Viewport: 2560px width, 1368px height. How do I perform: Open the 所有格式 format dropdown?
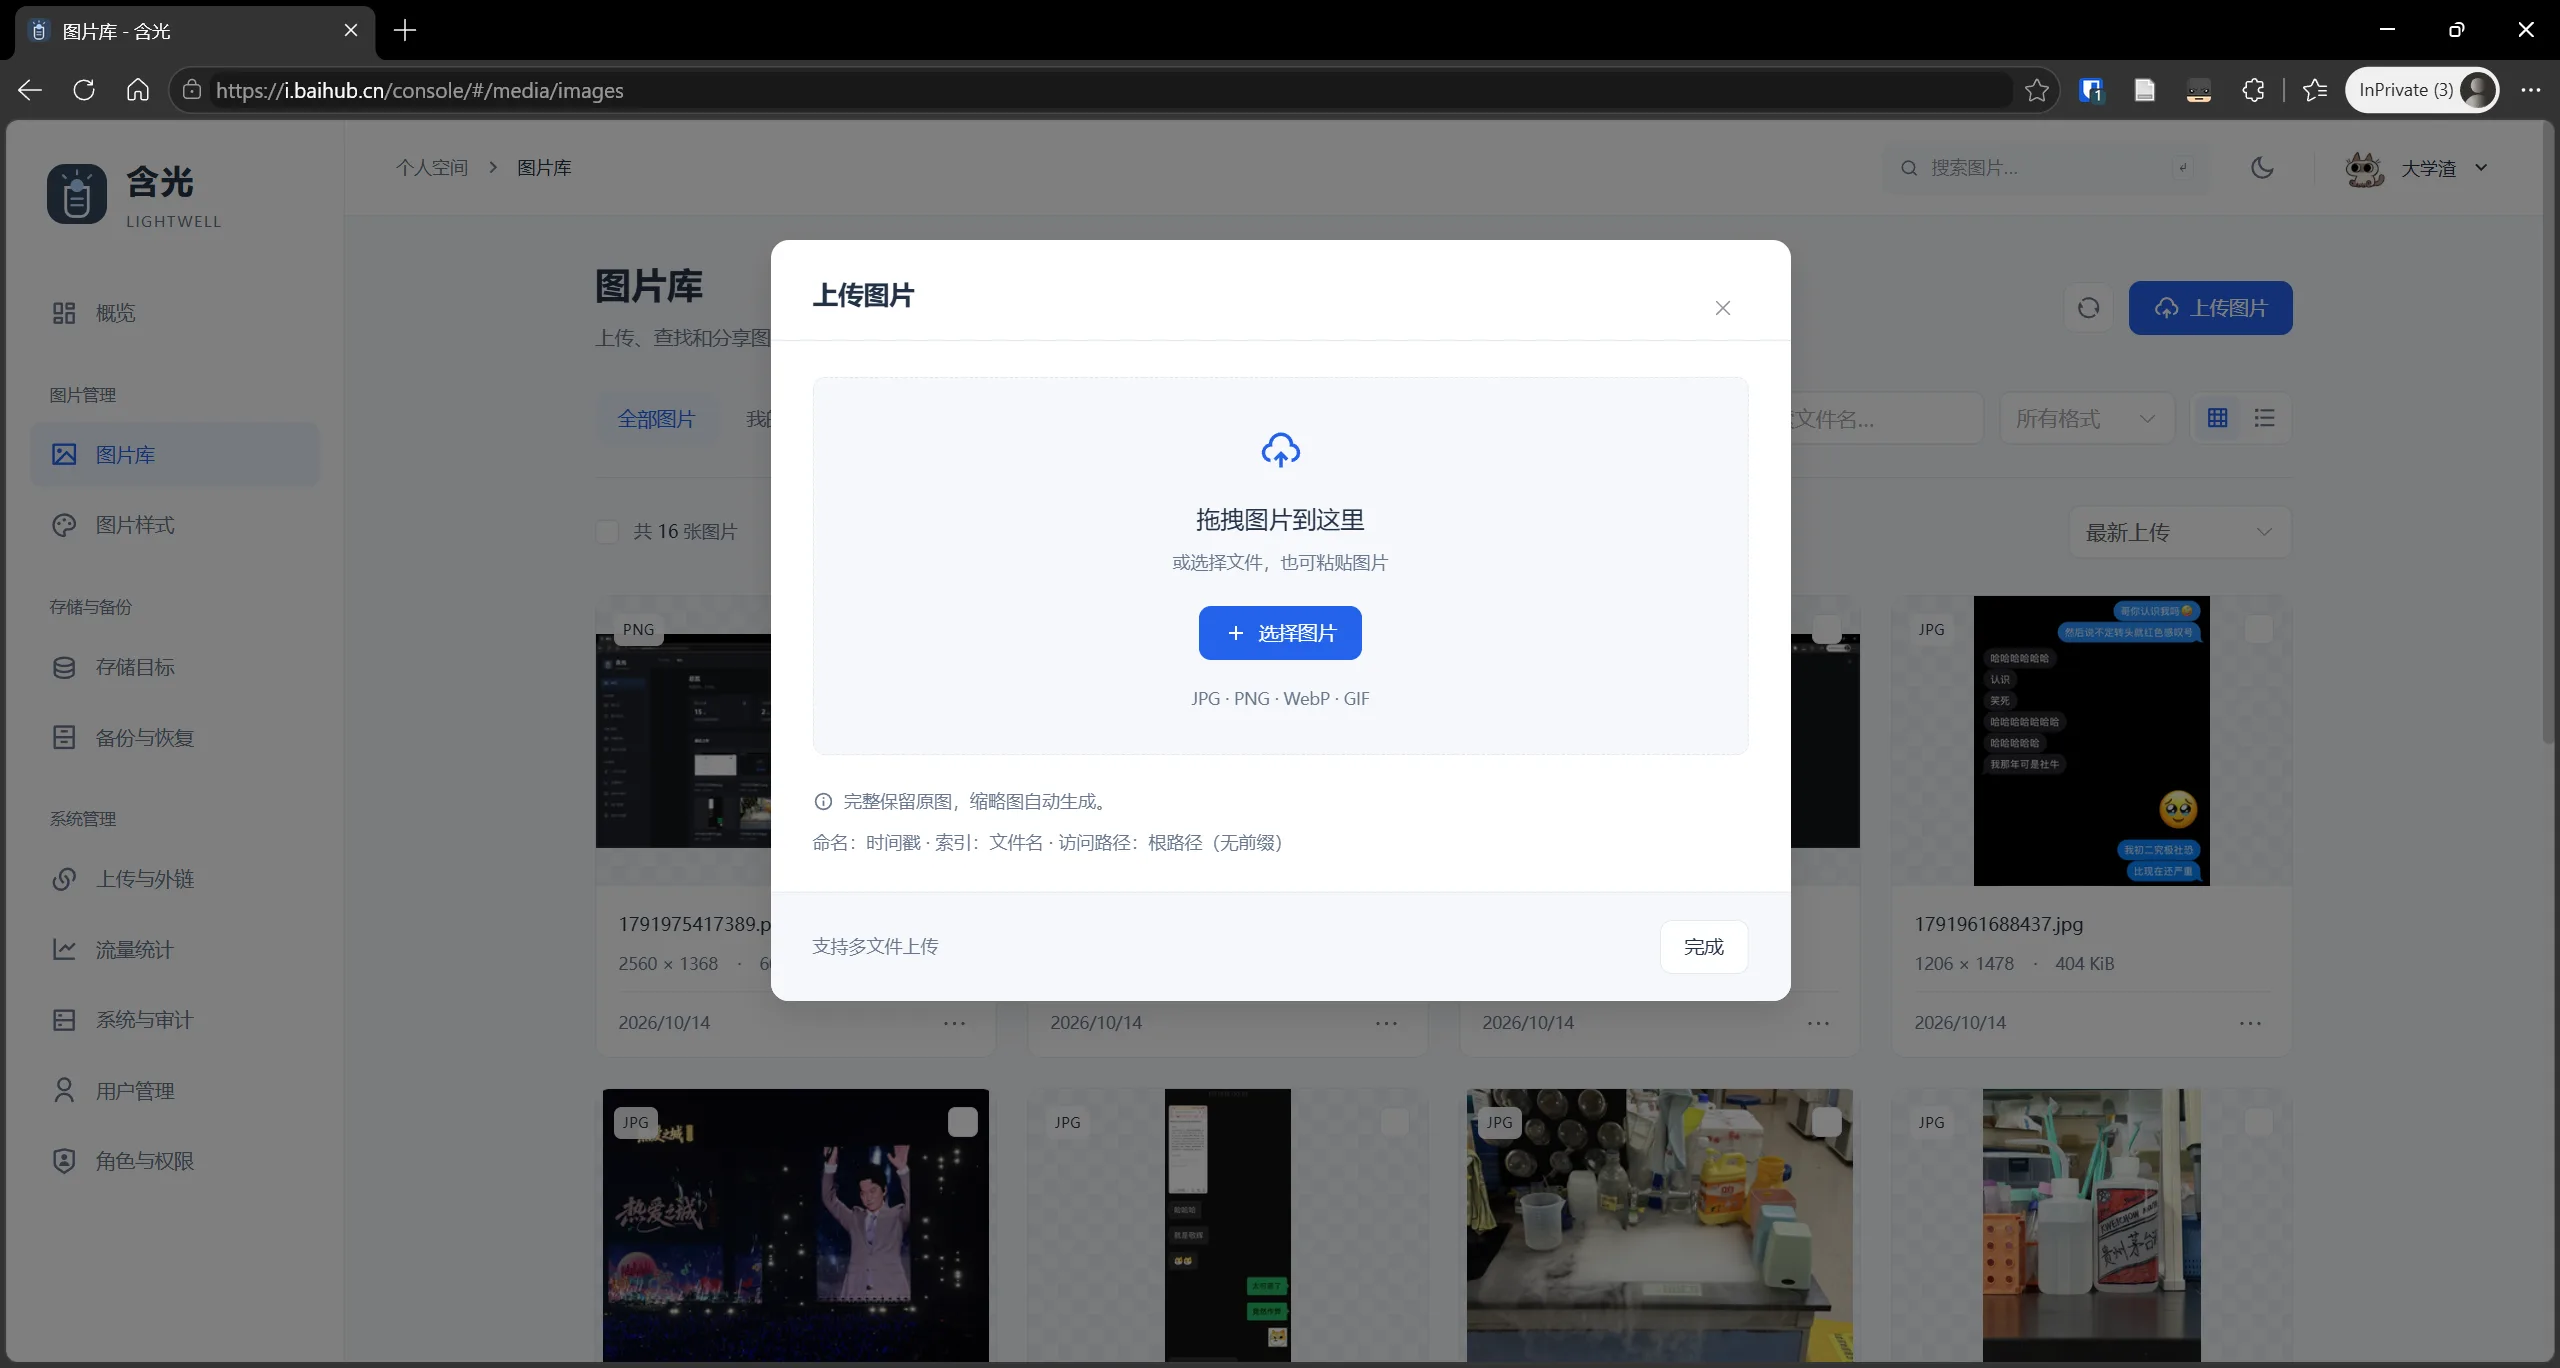[x=2086, y=418]
